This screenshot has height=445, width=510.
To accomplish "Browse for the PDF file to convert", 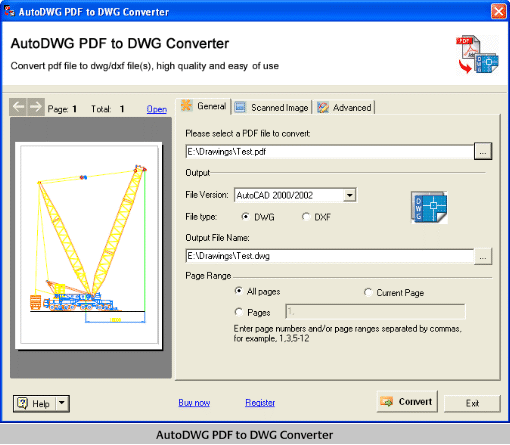I will (483, 152).
